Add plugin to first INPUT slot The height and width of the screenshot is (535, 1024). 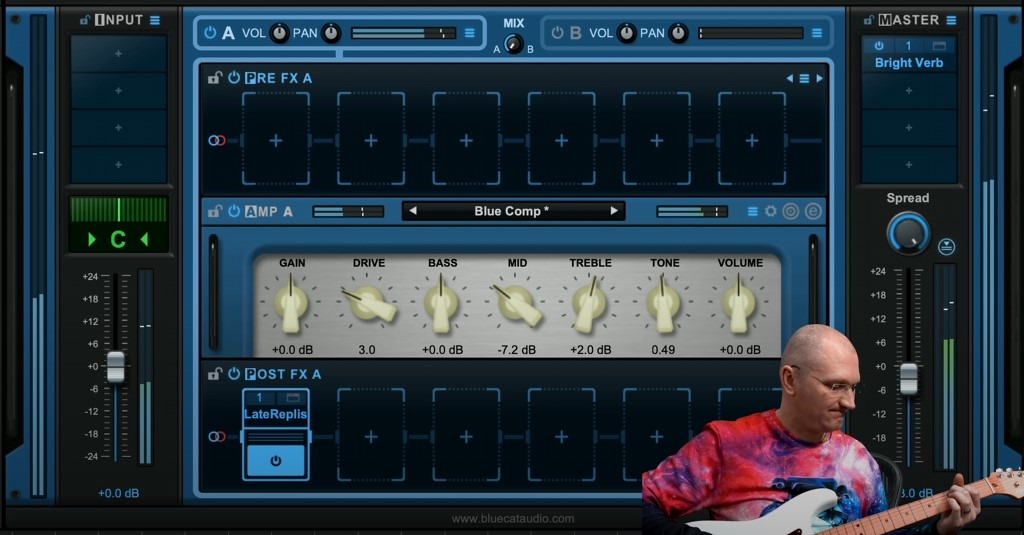[118, 54]
